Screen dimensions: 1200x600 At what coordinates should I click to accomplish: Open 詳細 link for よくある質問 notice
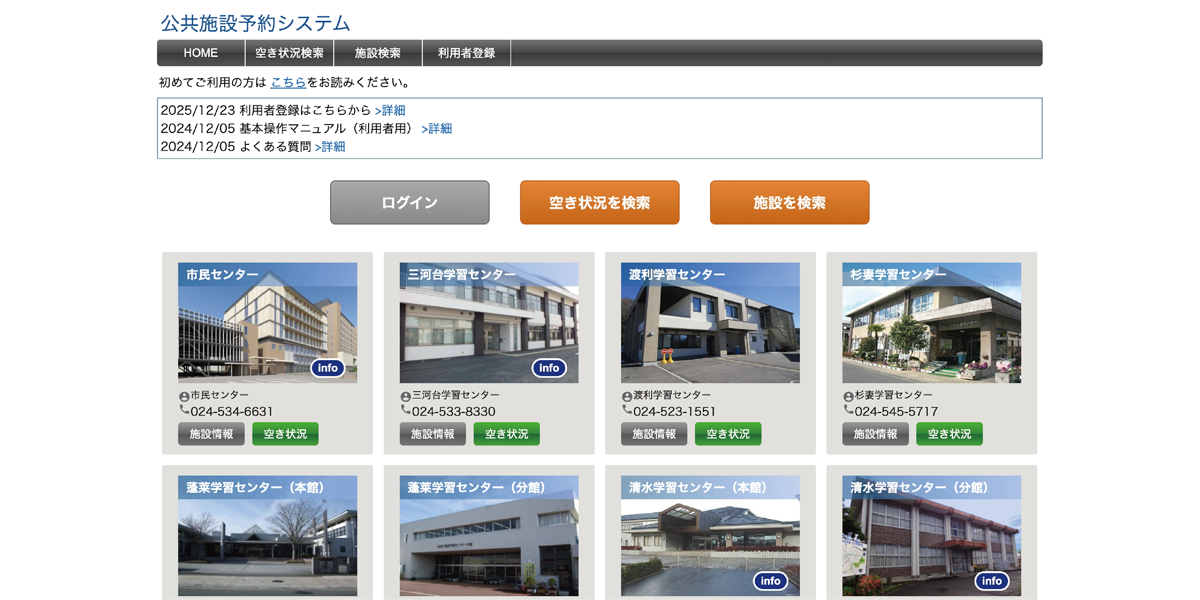(330, 146)
